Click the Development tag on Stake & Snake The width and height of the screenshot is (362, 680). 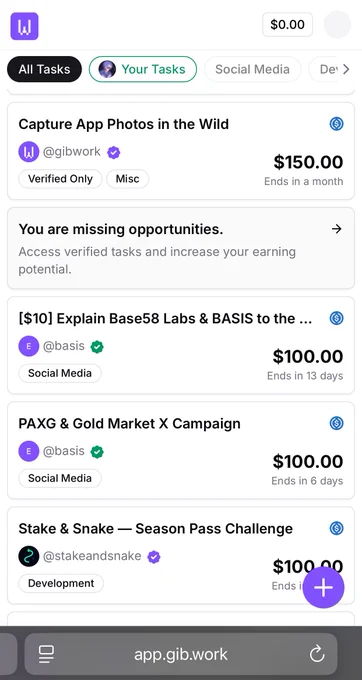[x=61, y=583]
